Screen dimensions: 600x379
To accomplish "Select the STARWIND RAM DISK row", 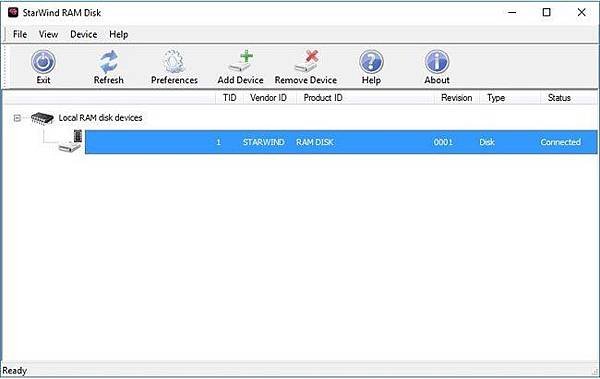I will pyautogui.click(x=341, y=142).
